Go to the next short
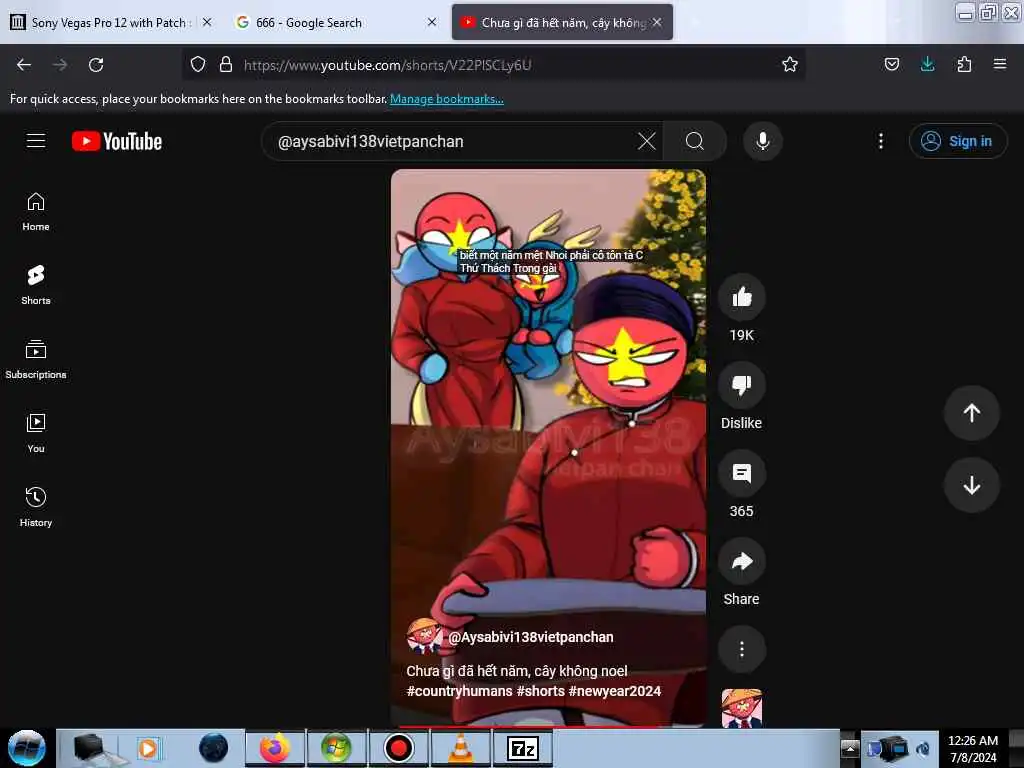 (x=972, y=485)
